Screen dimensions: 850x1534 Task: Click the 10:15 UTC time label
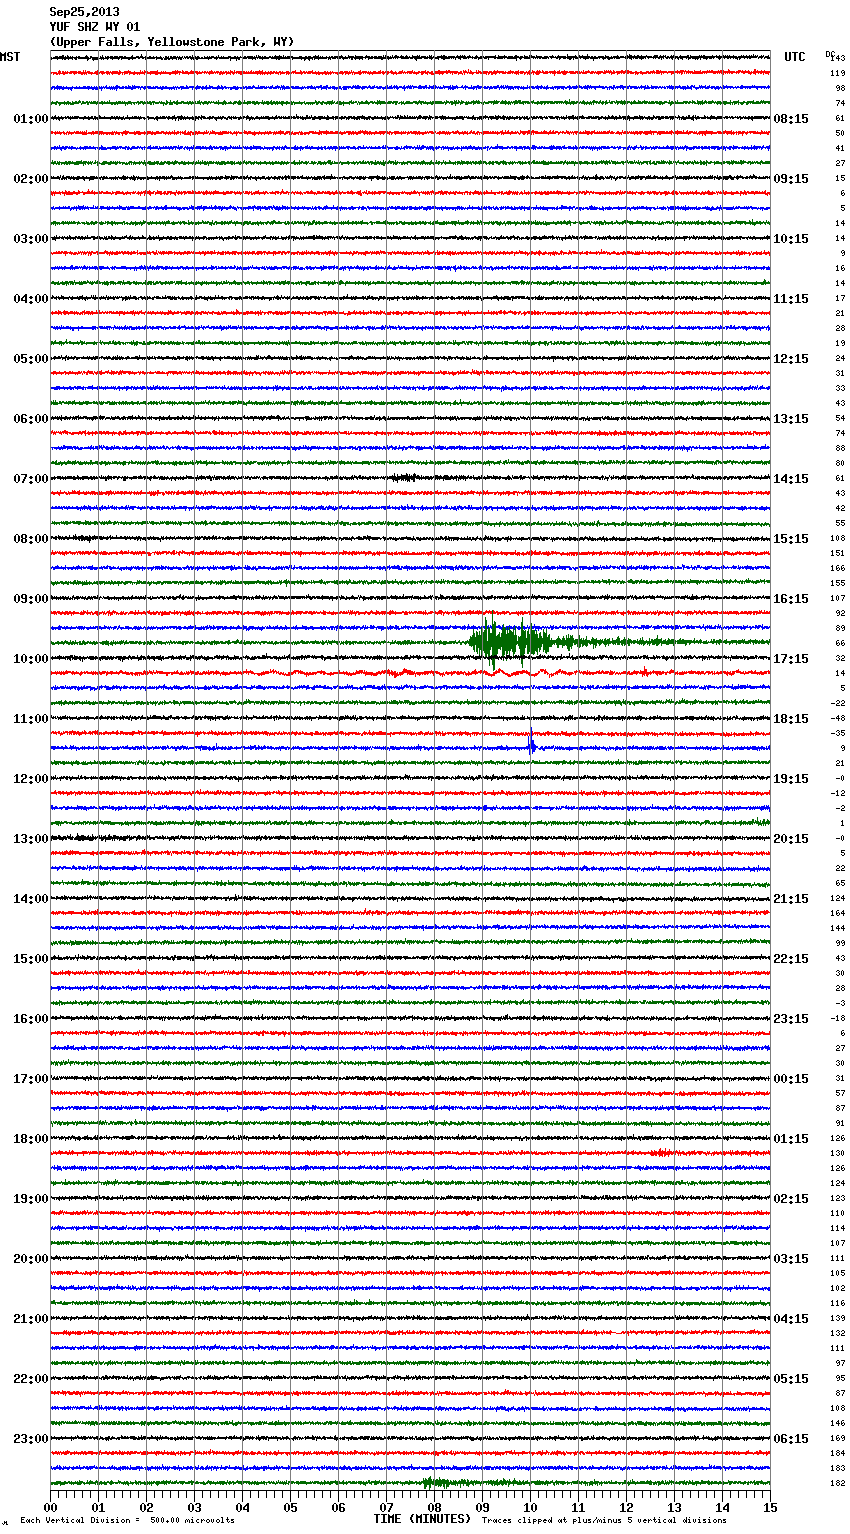pyautogui.click(x=791, y=239)
